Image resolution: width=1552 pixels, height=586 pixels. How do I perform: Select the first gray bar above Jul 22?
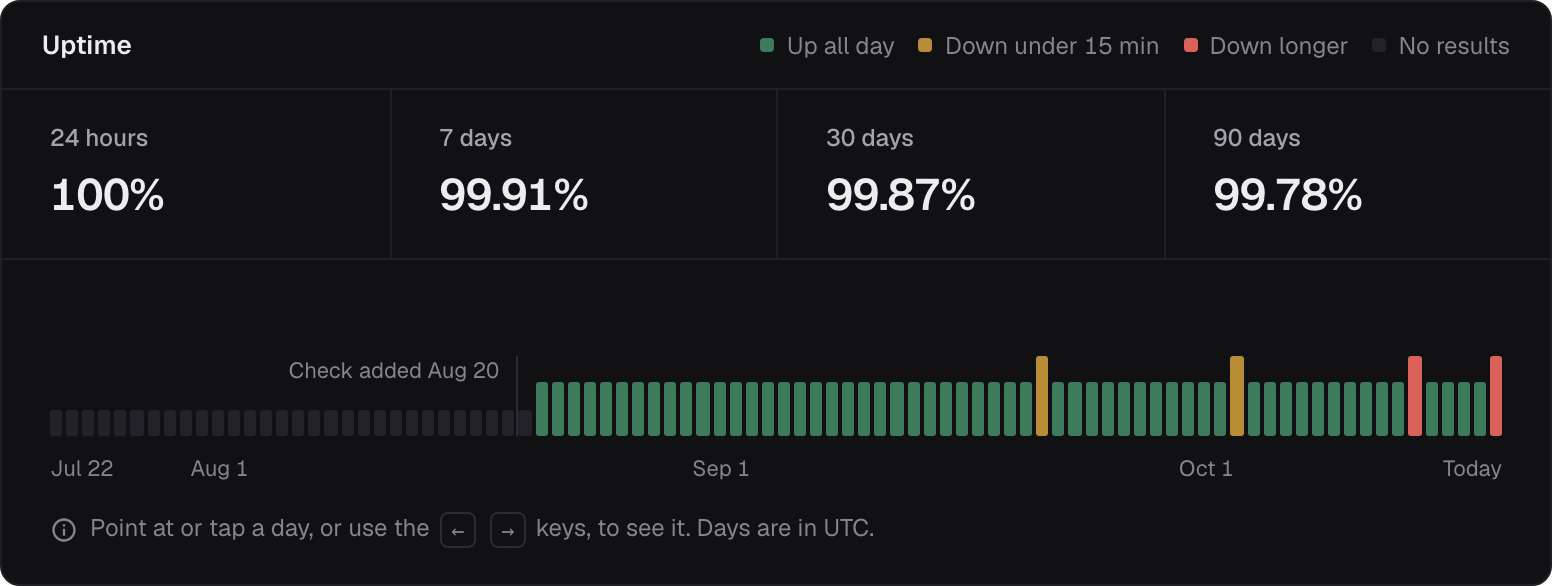[56, 423]
